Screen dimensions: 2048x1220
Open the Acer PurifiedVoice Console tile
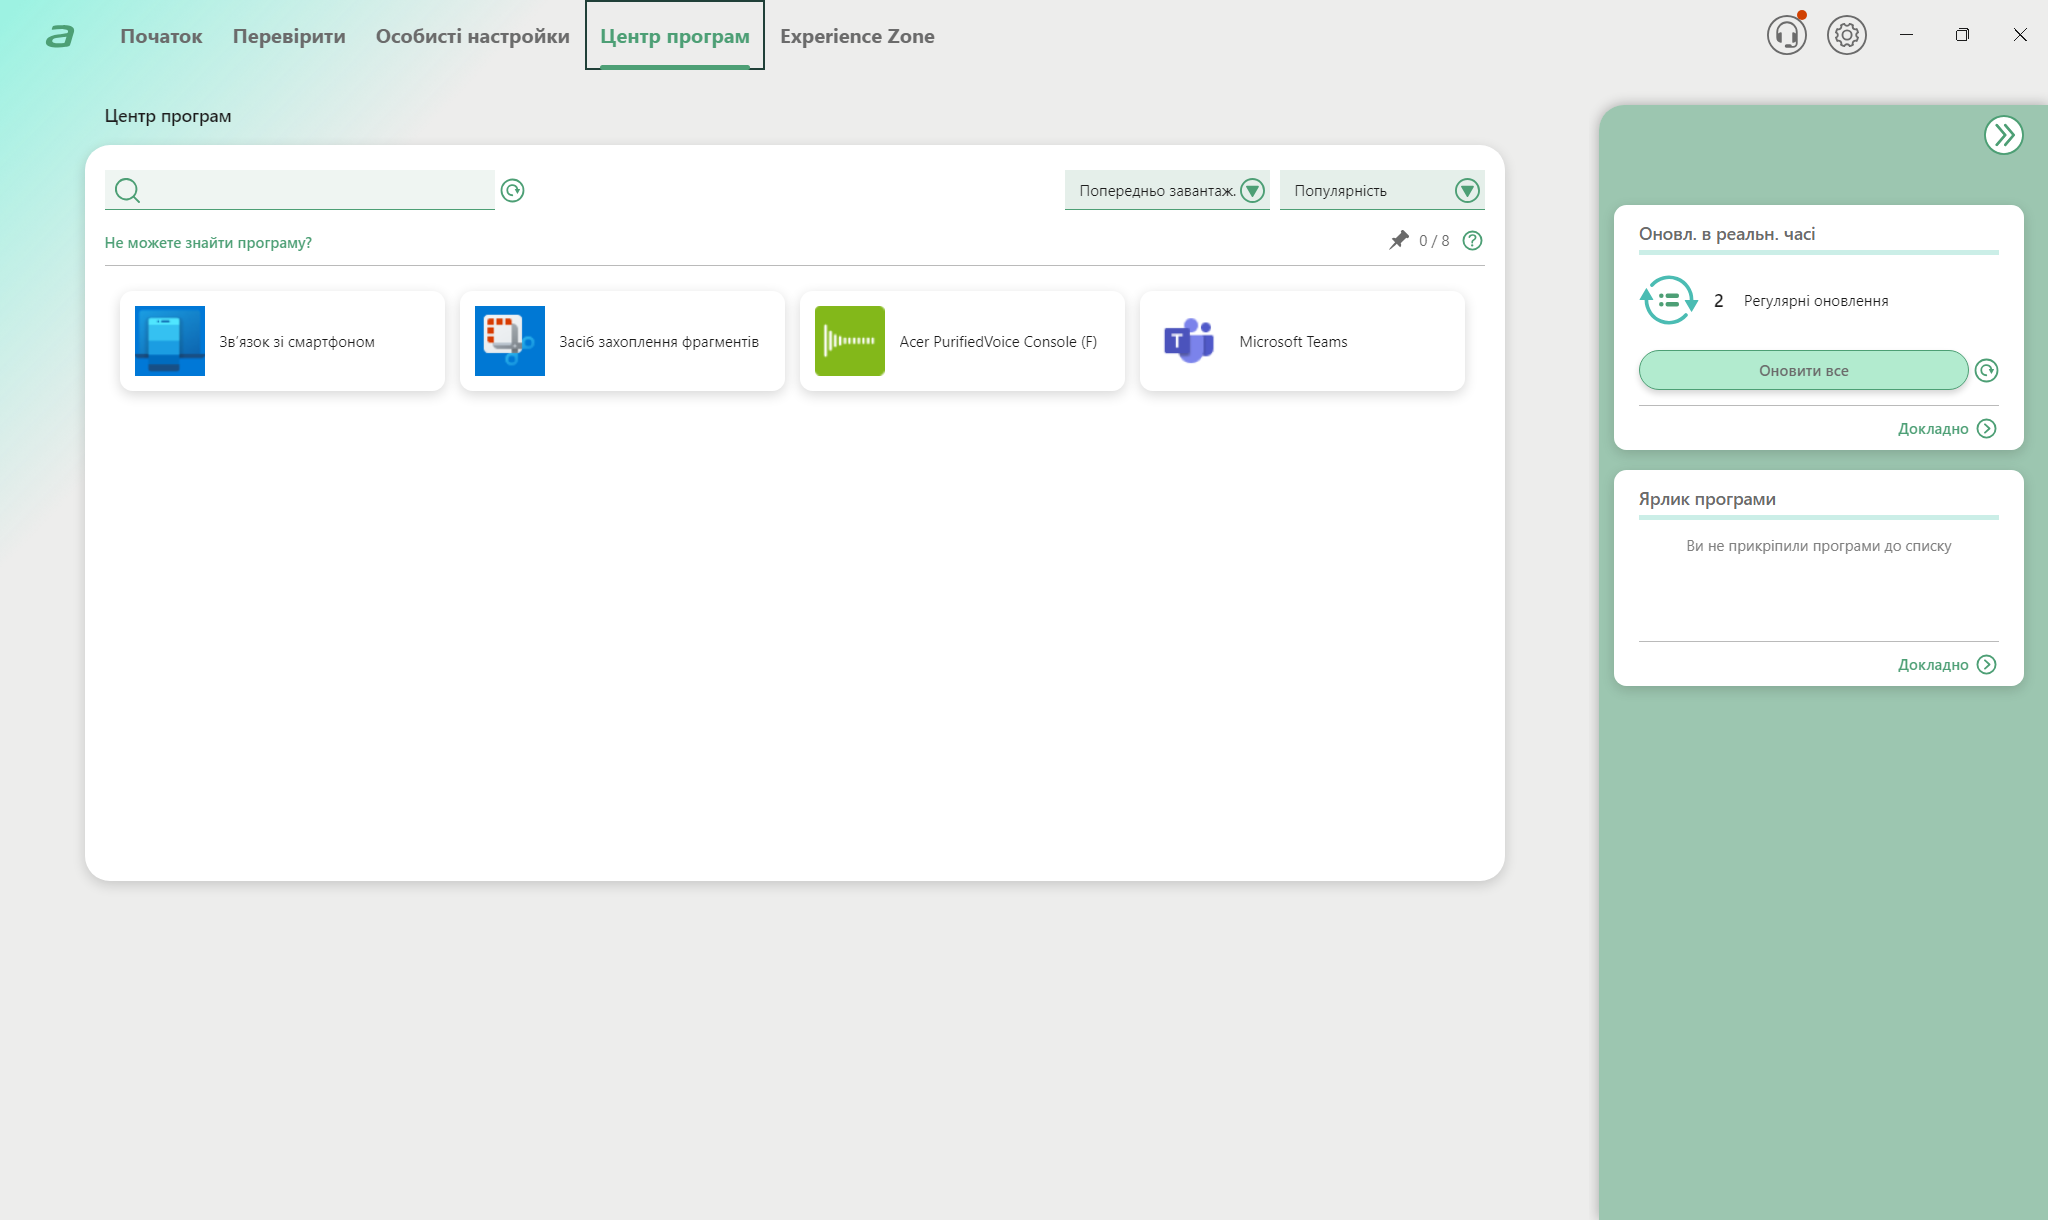(962, 341)
